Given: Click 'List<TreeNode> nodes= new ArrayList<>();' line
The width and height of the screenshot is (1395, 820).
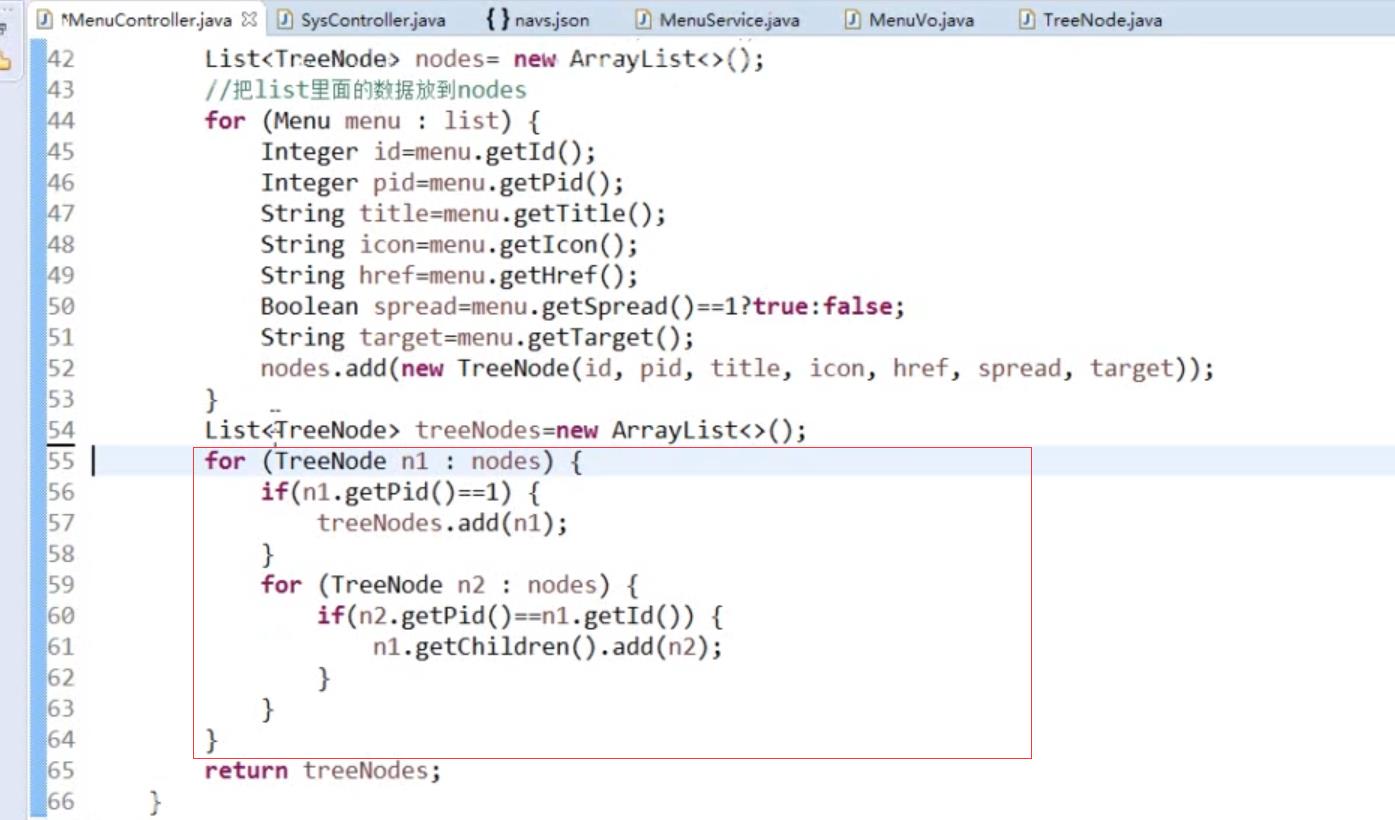Looking at the screenshot, I should point(484,60).
